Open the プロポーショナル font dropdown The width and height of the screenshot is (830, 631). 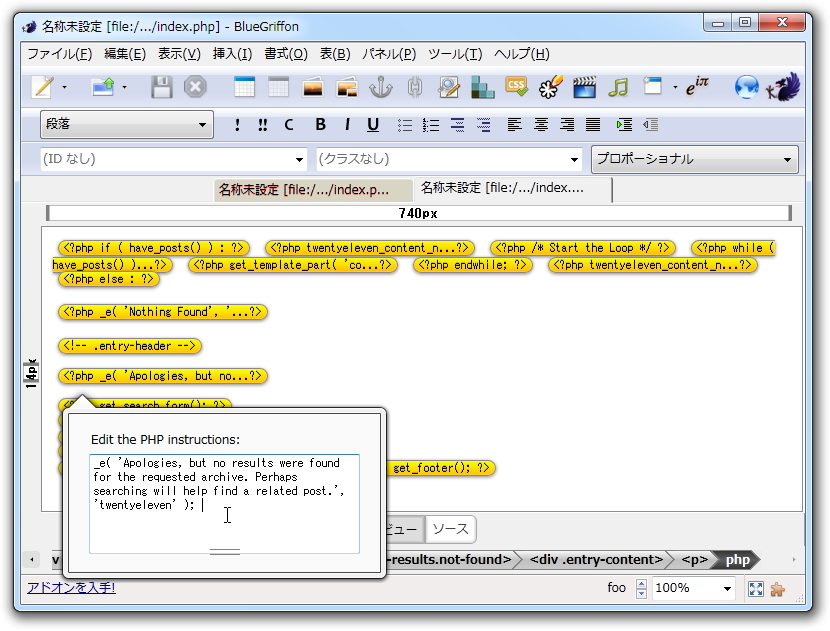pyautogui.click(x=694, y=158)
